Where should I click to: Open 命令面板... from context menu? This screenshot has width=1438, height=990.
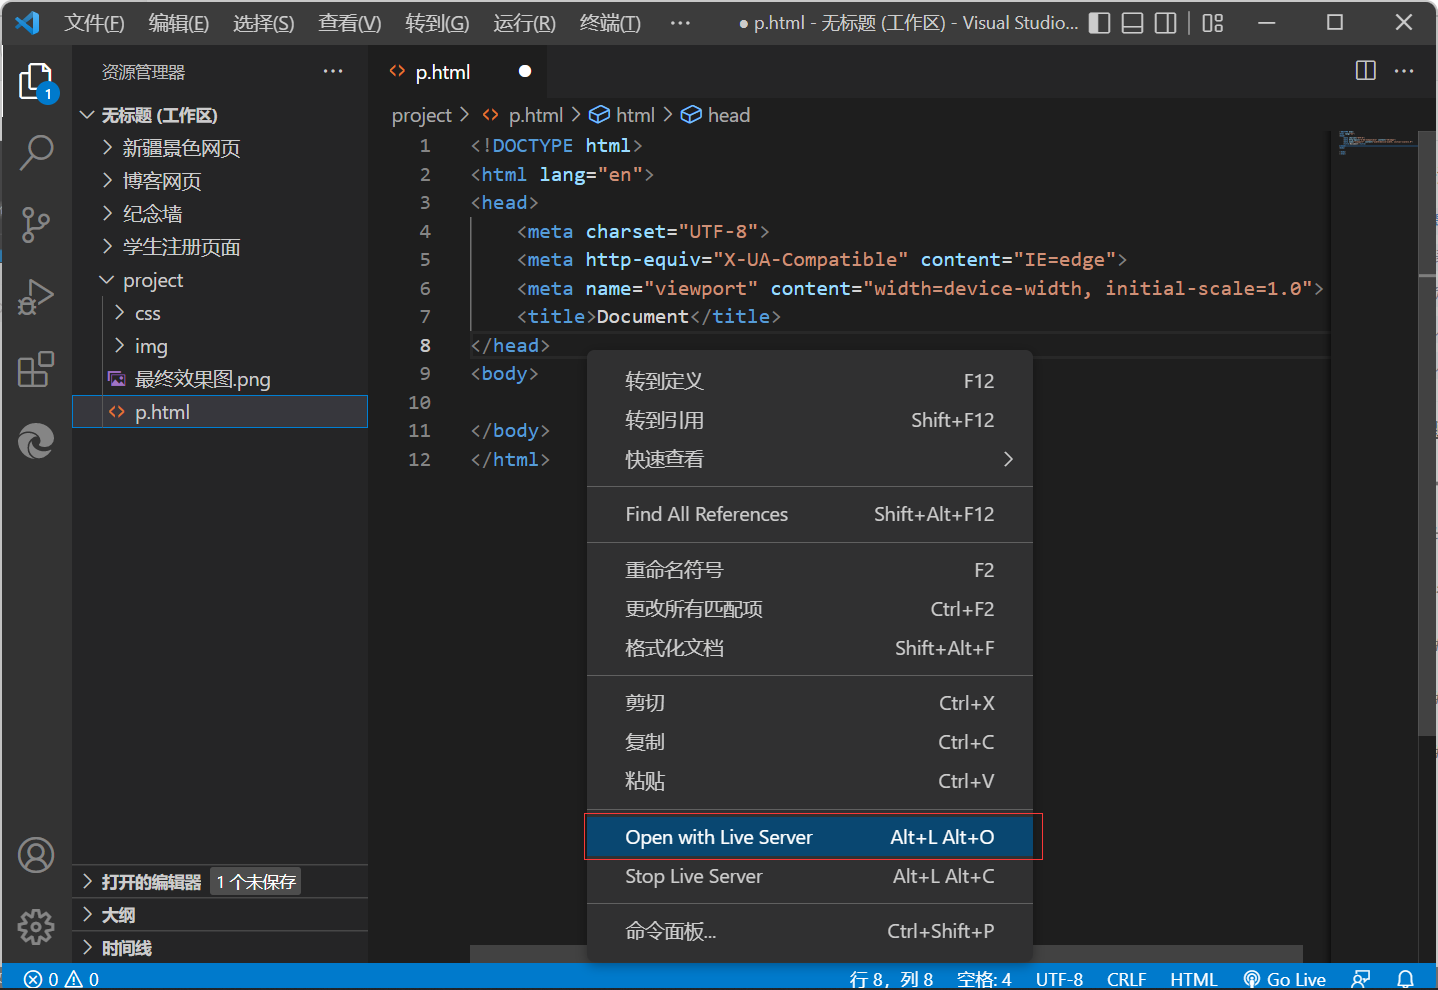pos(810,931)
